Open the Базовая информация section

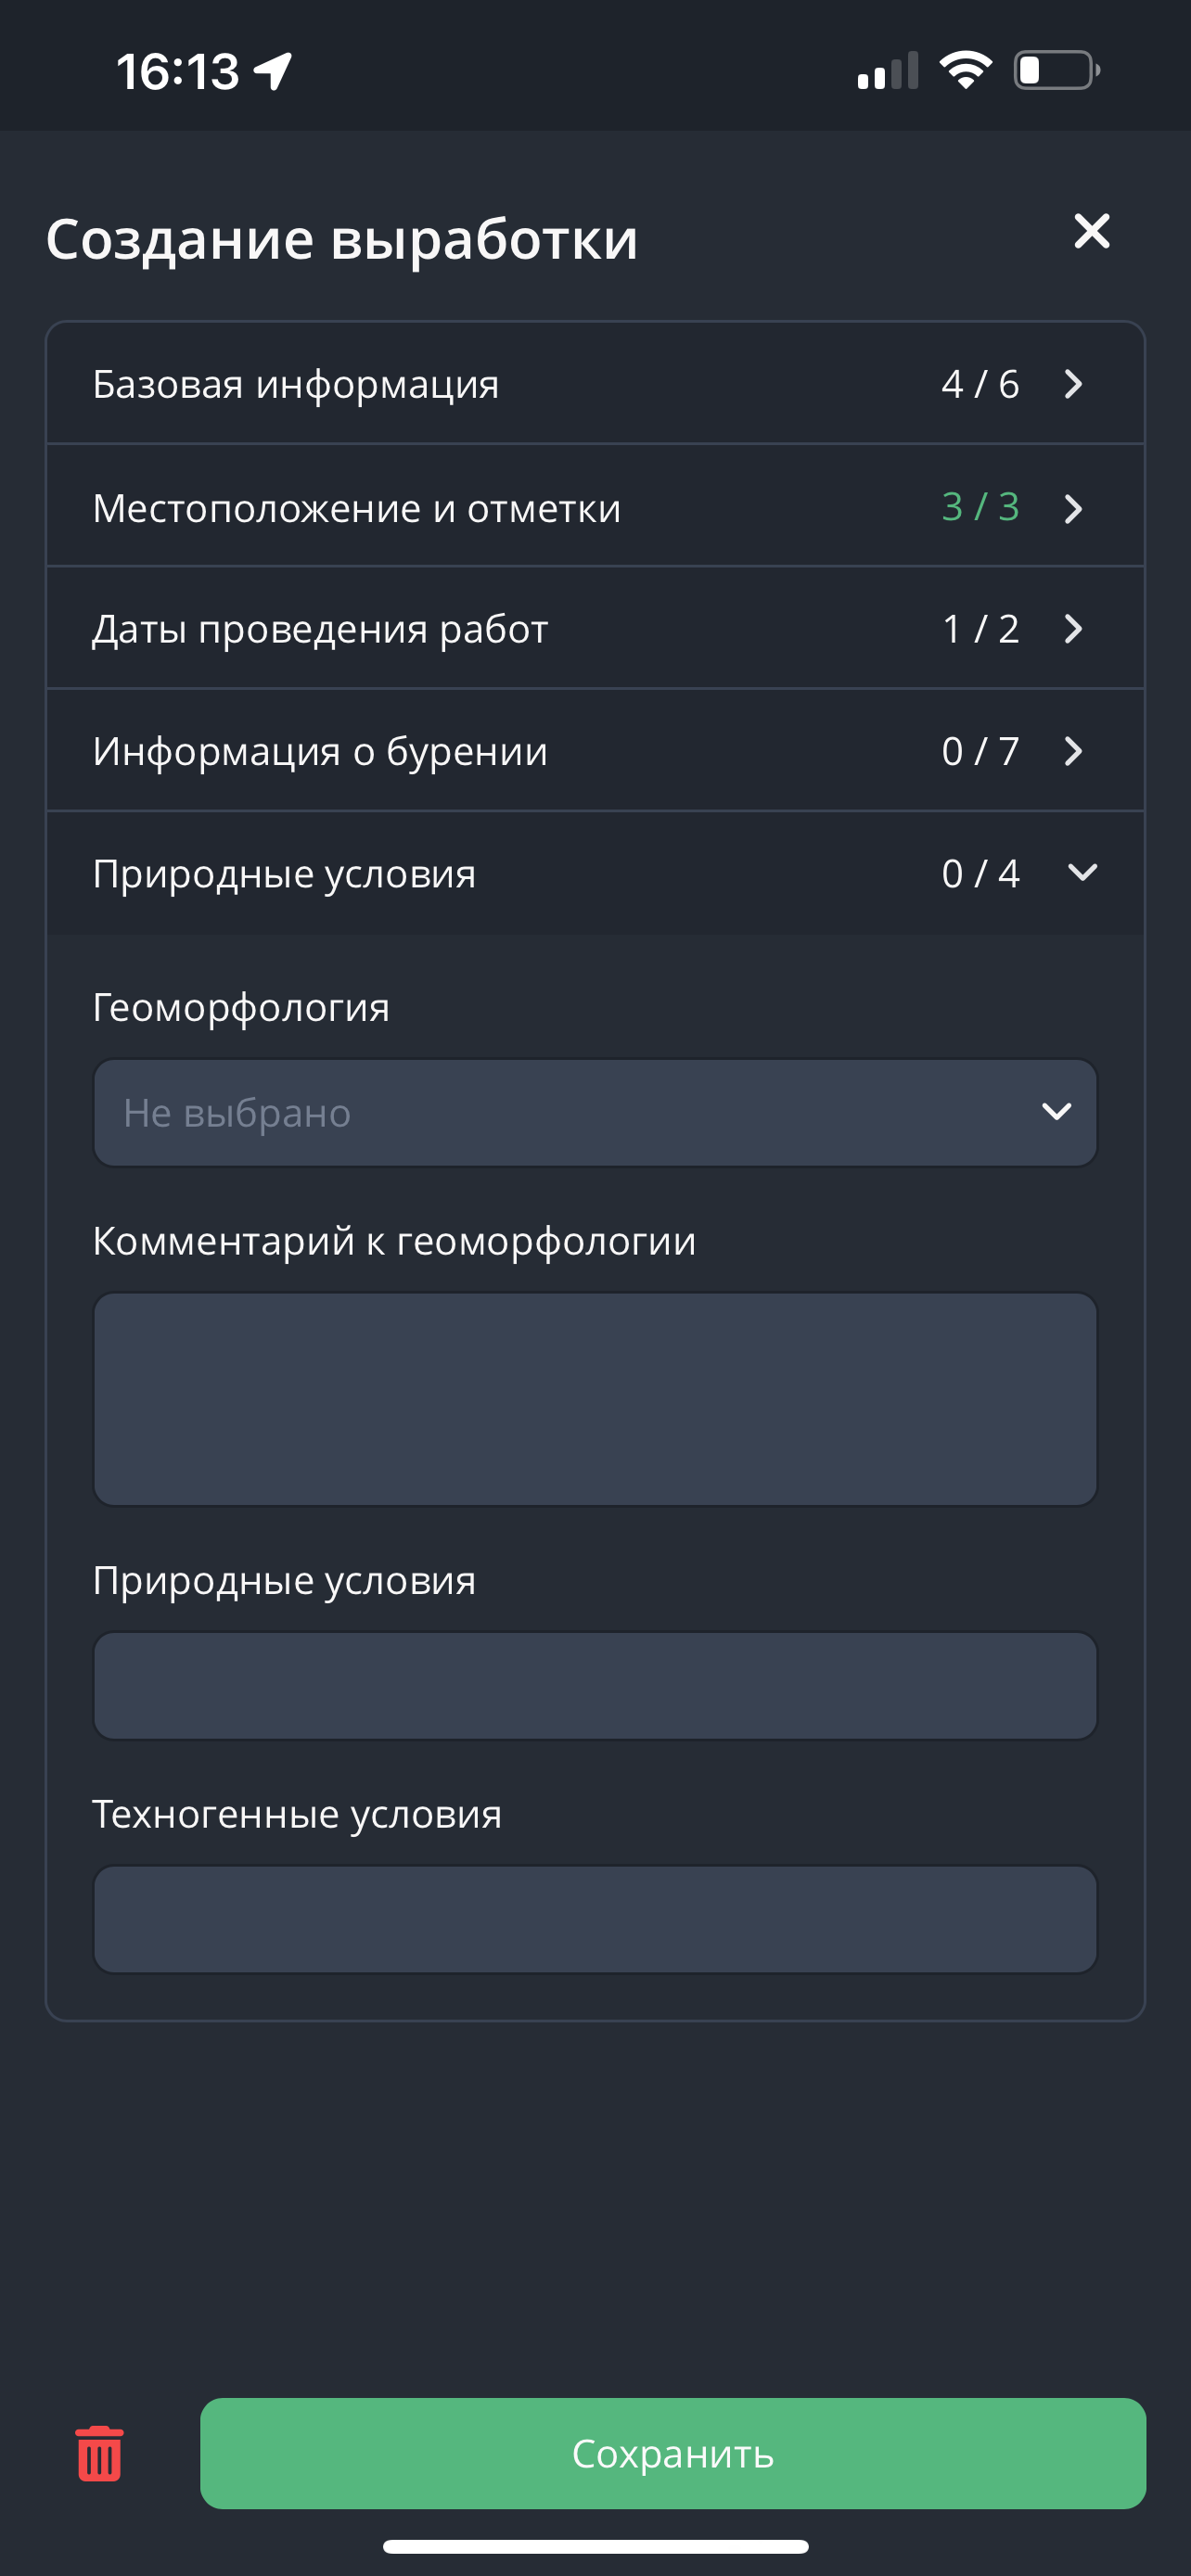click(x=296, y=384)
